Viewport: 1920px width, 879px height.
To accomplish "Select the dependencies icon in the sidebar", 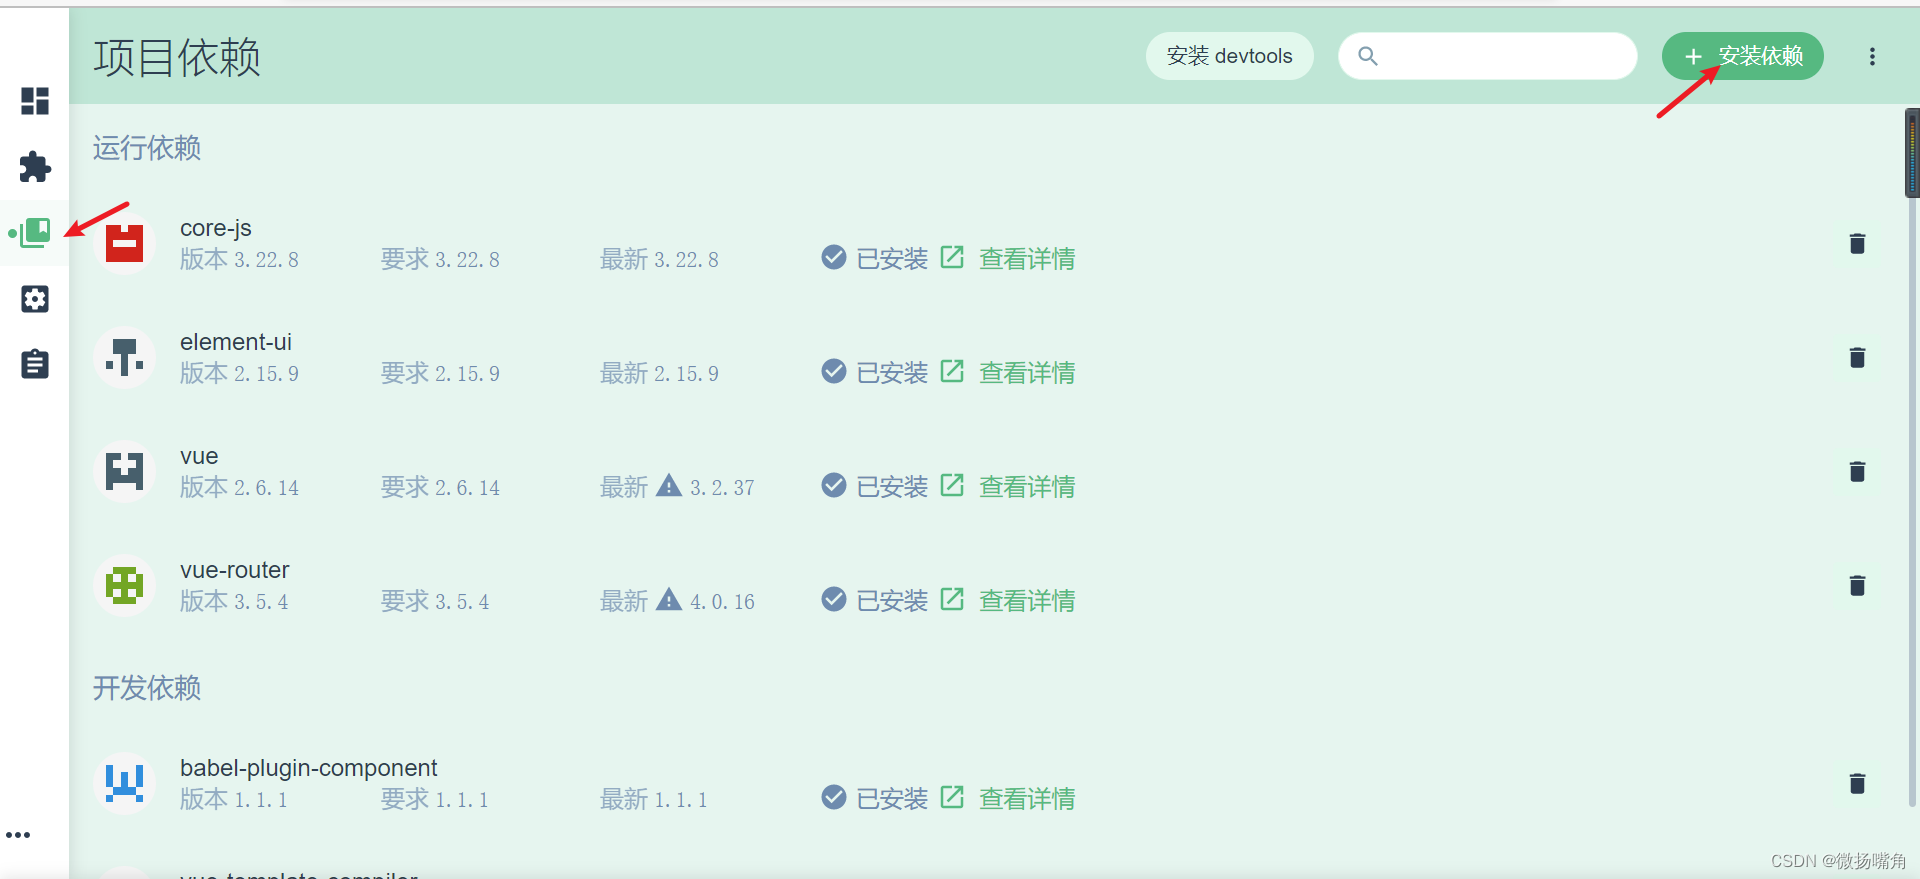I will (x=35, y=232).
